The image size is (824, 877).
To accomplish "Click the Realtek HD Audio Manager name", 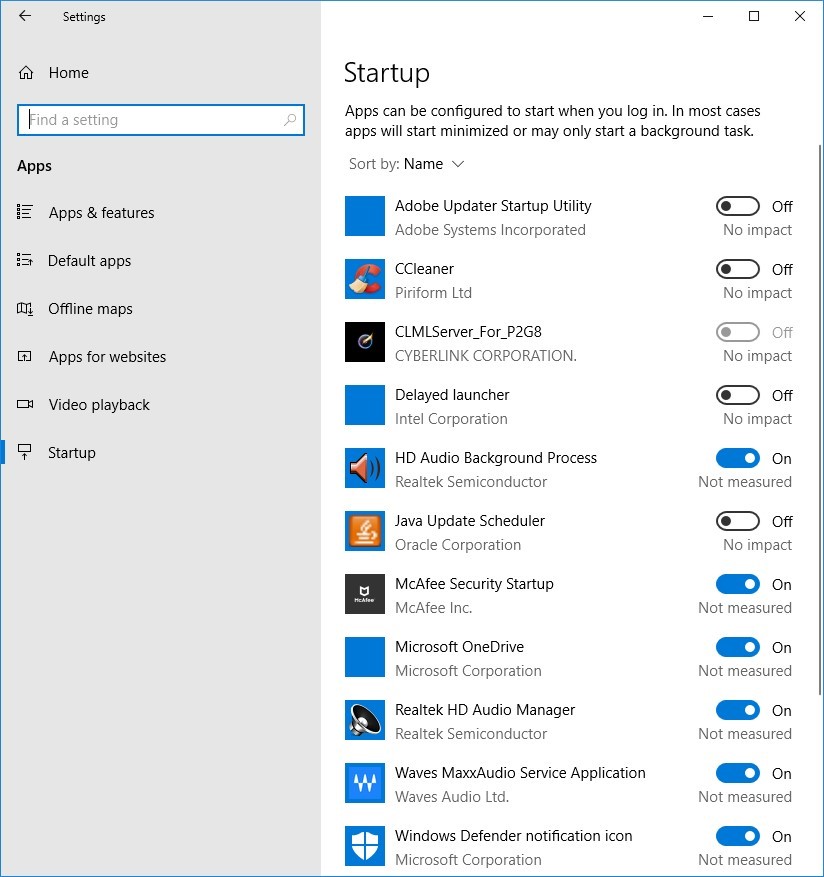I will pyautogui.click(x=484, y=710).
